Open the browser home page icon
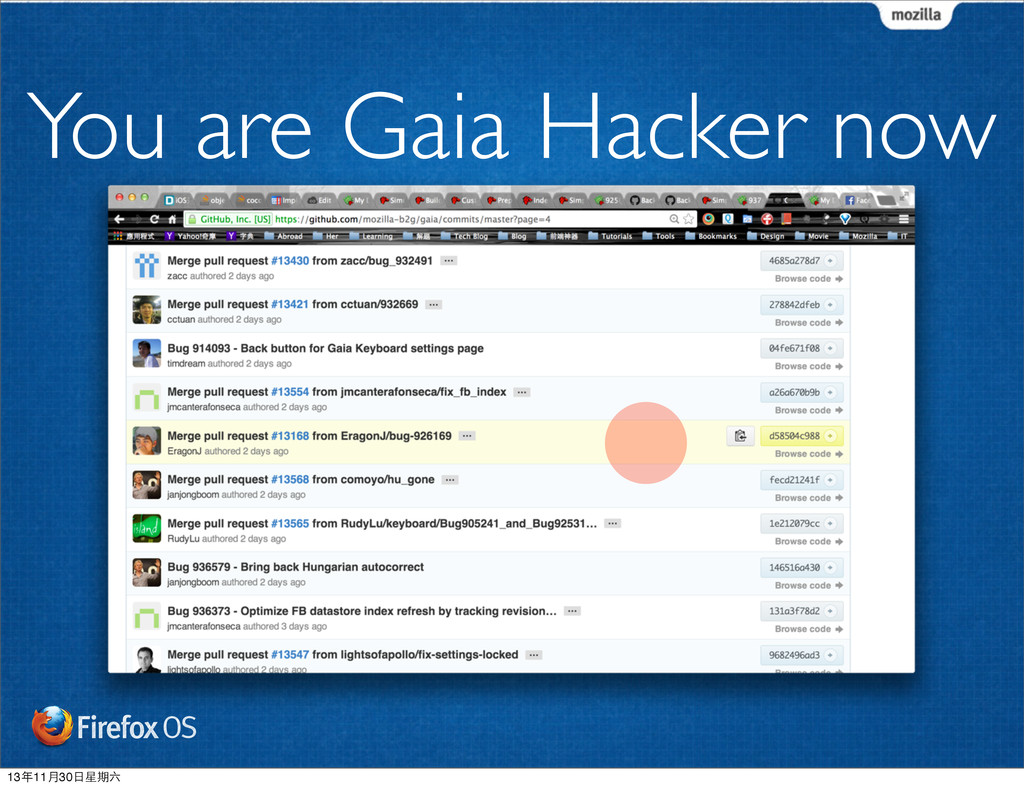The width and height of the screenshot is (1024, 788). click(x=172, y=219)
